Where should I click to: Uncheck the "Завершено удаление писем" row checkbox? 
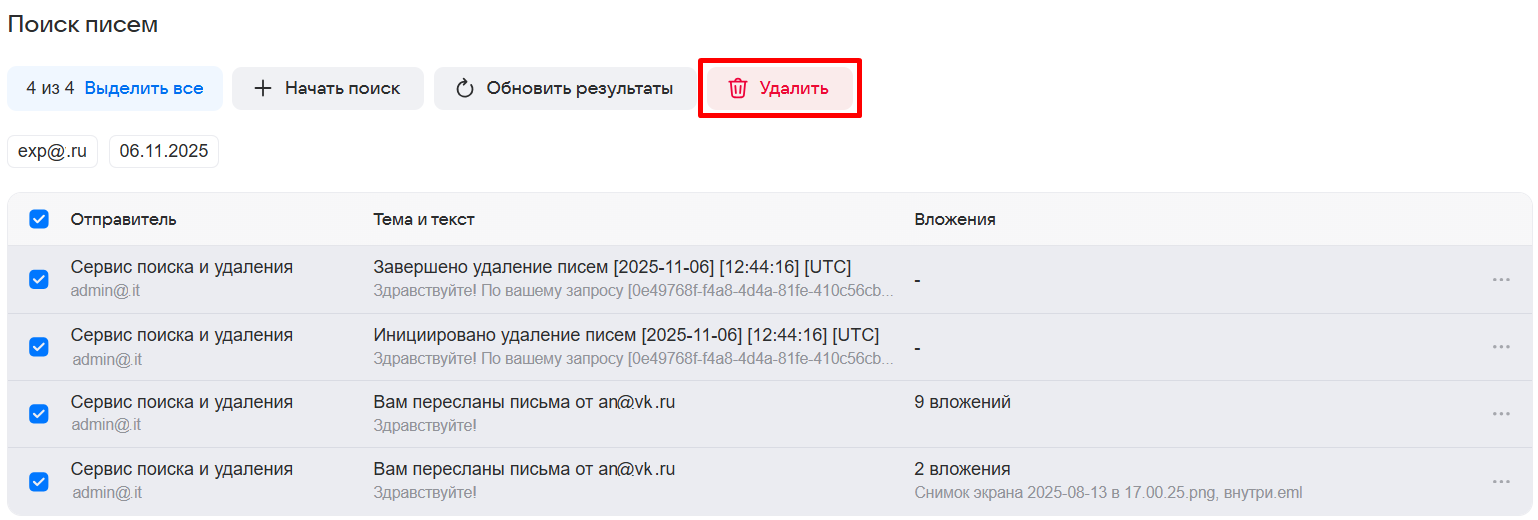coord(39,280)
